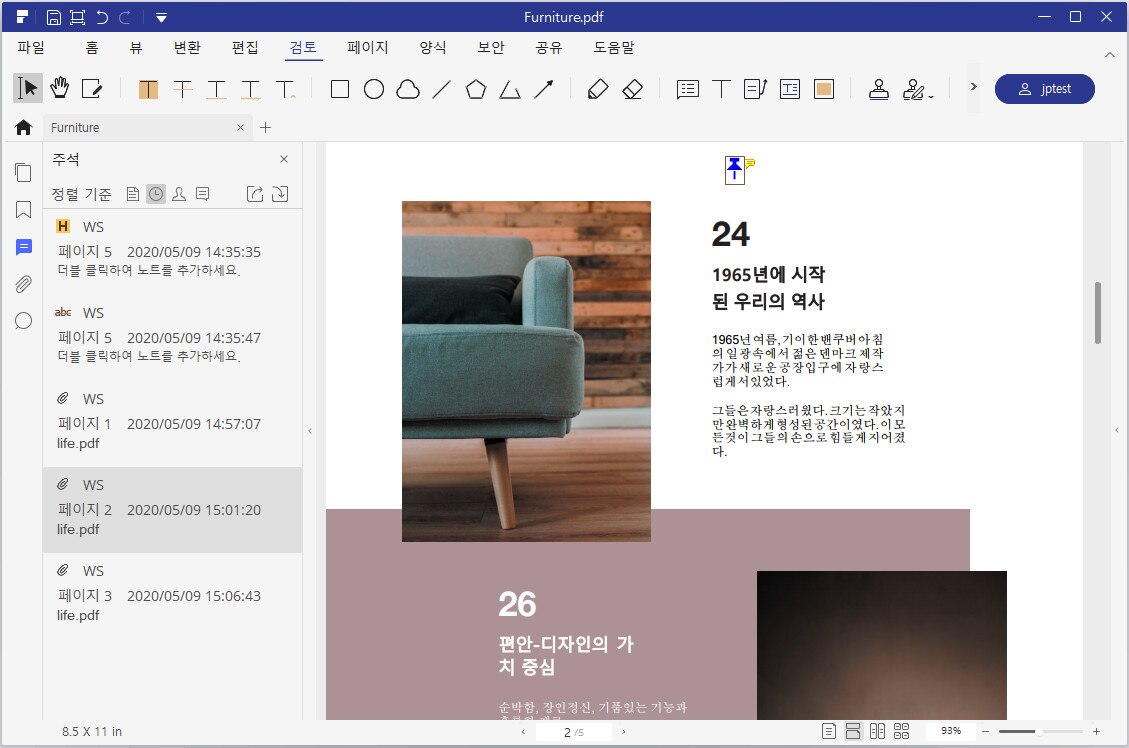Open a new tab with plus button
Image resolution: width=1129 pixels, height=748 pixels.
point(266,127)
